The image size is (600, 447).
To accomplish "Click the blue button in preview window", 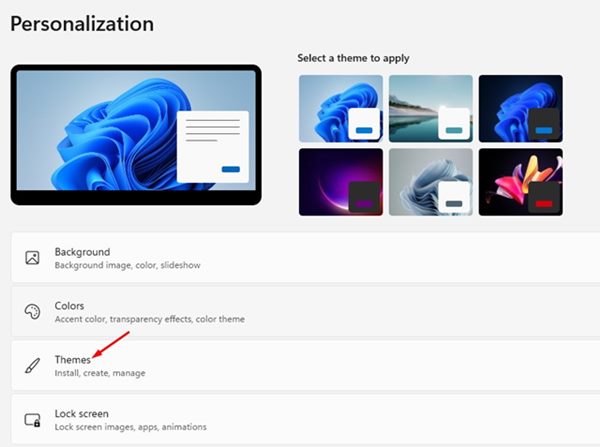I will click(x=231, y=169).
